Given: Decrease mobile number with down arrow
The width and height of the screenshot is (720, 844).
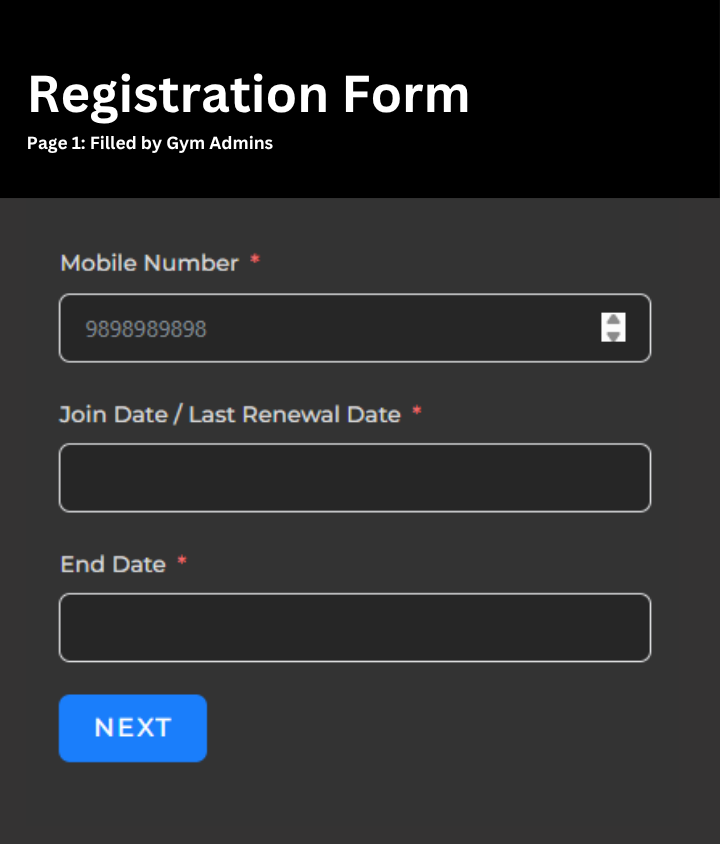Looking at the screenshot, I should click(x=613, y=335).
